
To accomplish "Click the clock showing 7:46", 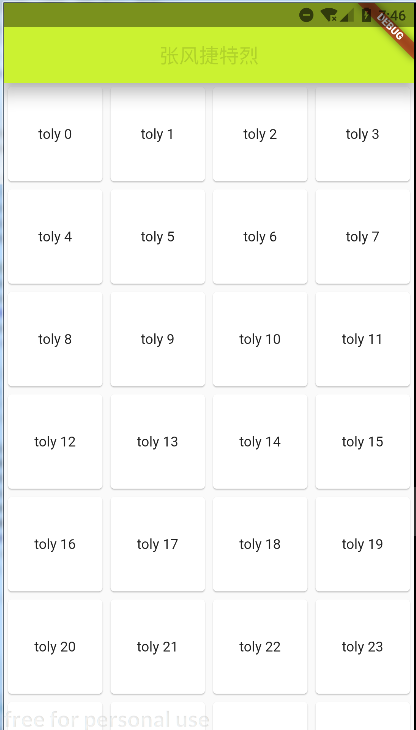I will [392, 15].
